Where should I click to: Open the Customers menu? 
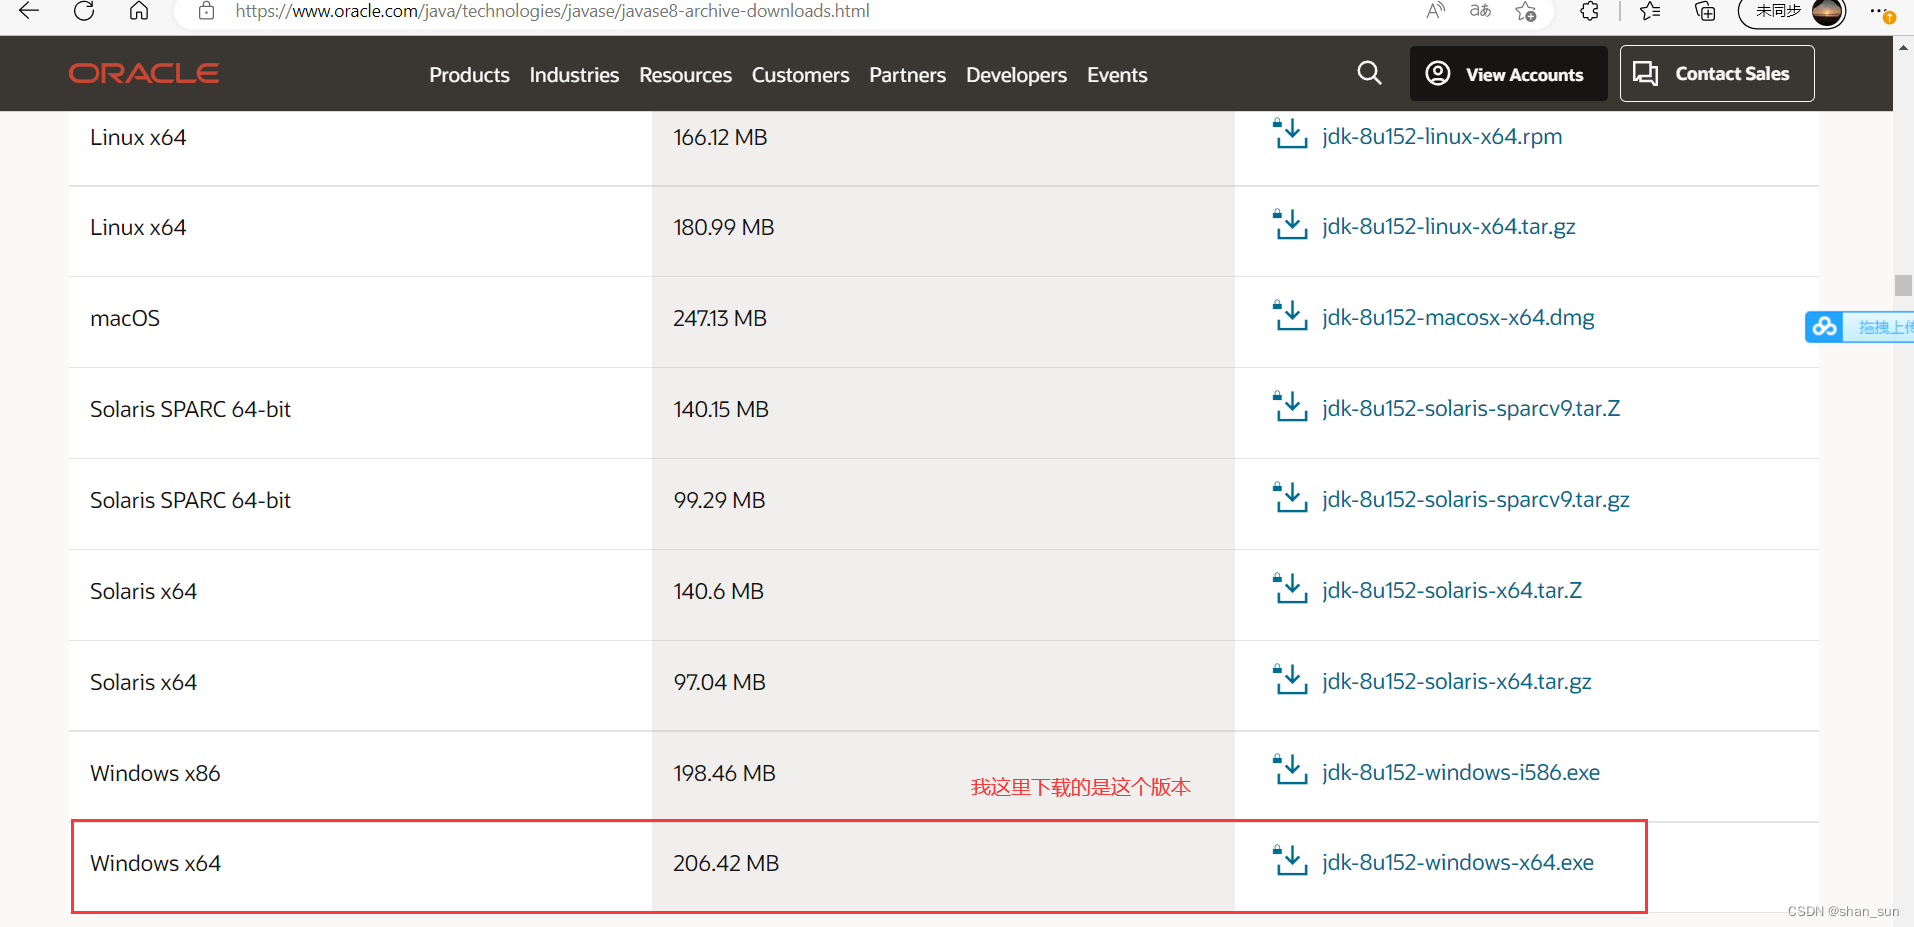click(x=800, y=75)
